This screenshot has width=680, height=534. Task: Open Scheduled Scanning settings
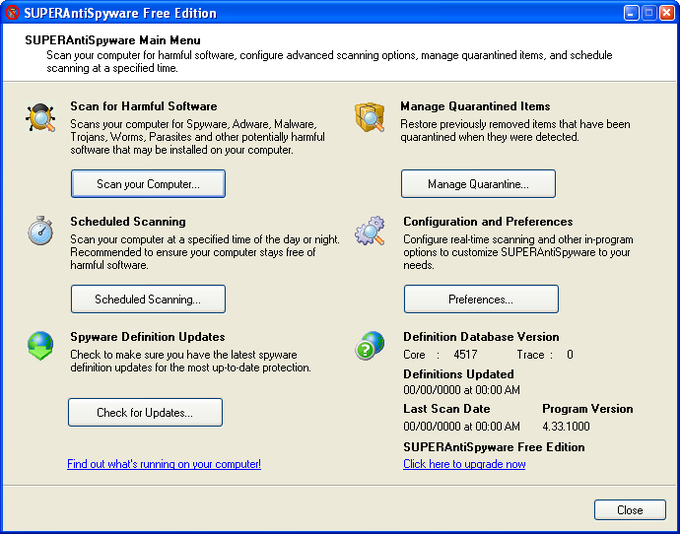click(x=148, y=299)
